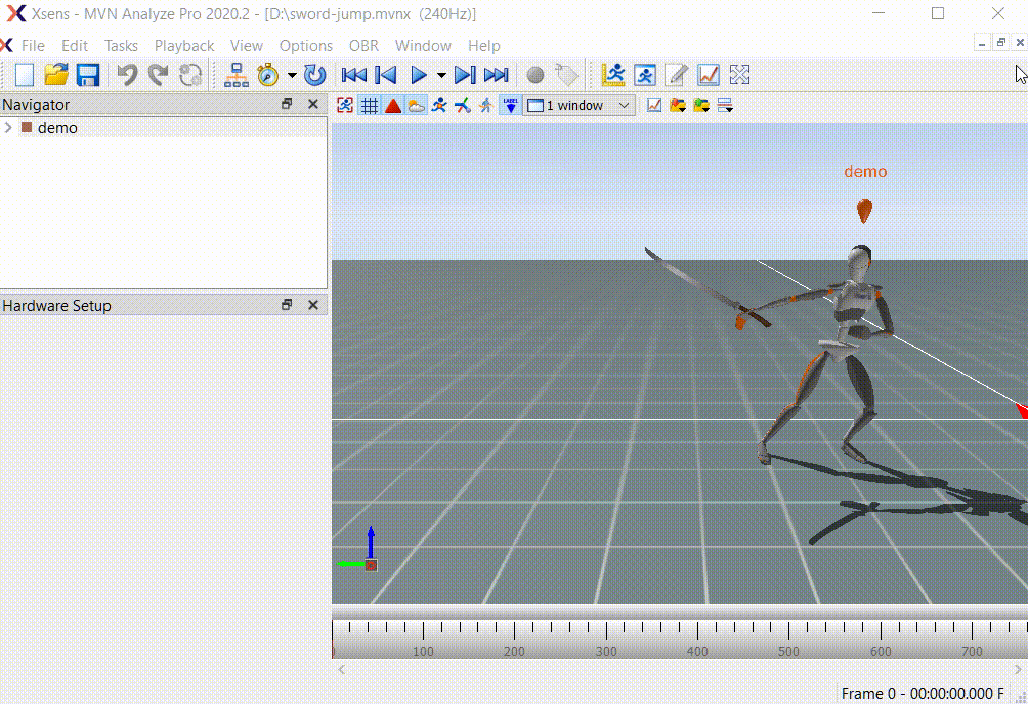
Task: Open the Body Dimensions tool
Action: pyautogui.click(x=614, y=75)
